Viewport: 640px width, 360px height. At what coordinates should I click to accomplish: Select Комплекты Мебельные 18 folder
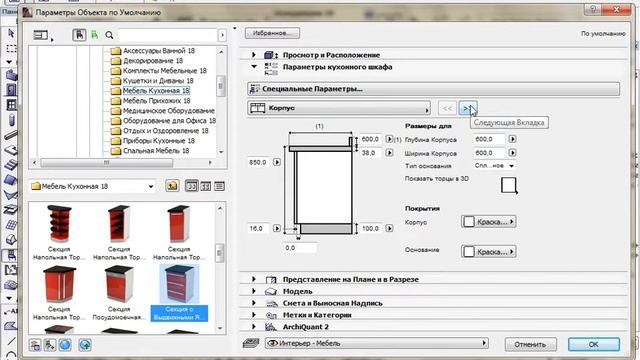point(164,71)
